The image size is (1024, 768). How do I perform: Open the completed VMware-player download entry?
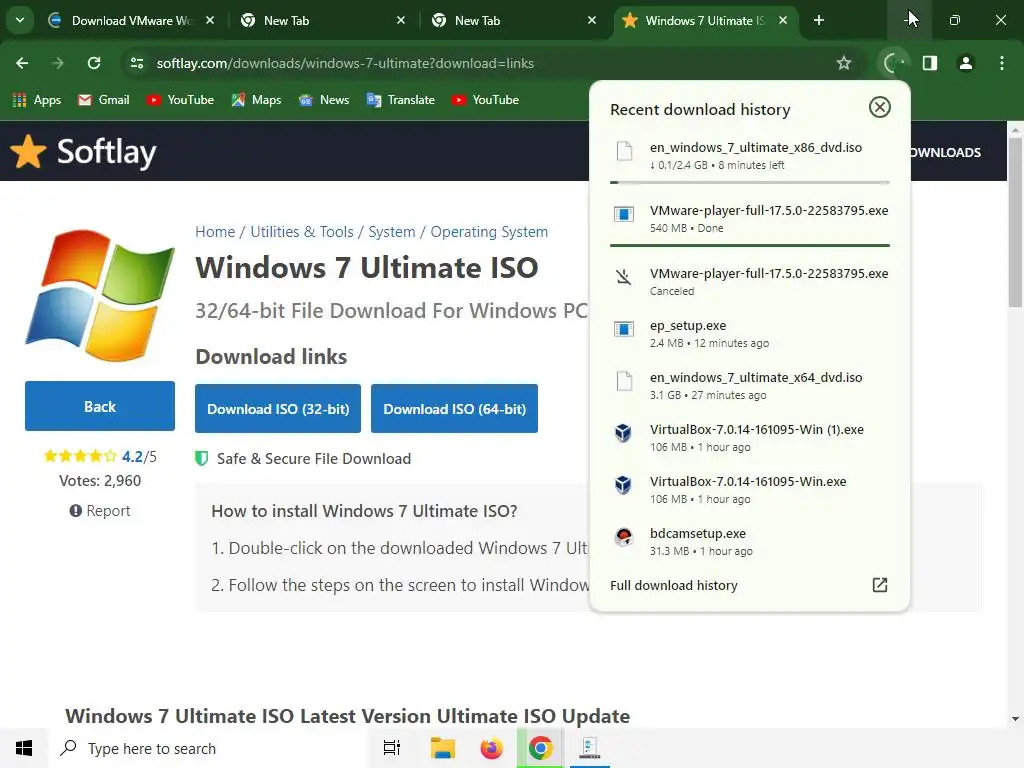[x=750, y=219]
